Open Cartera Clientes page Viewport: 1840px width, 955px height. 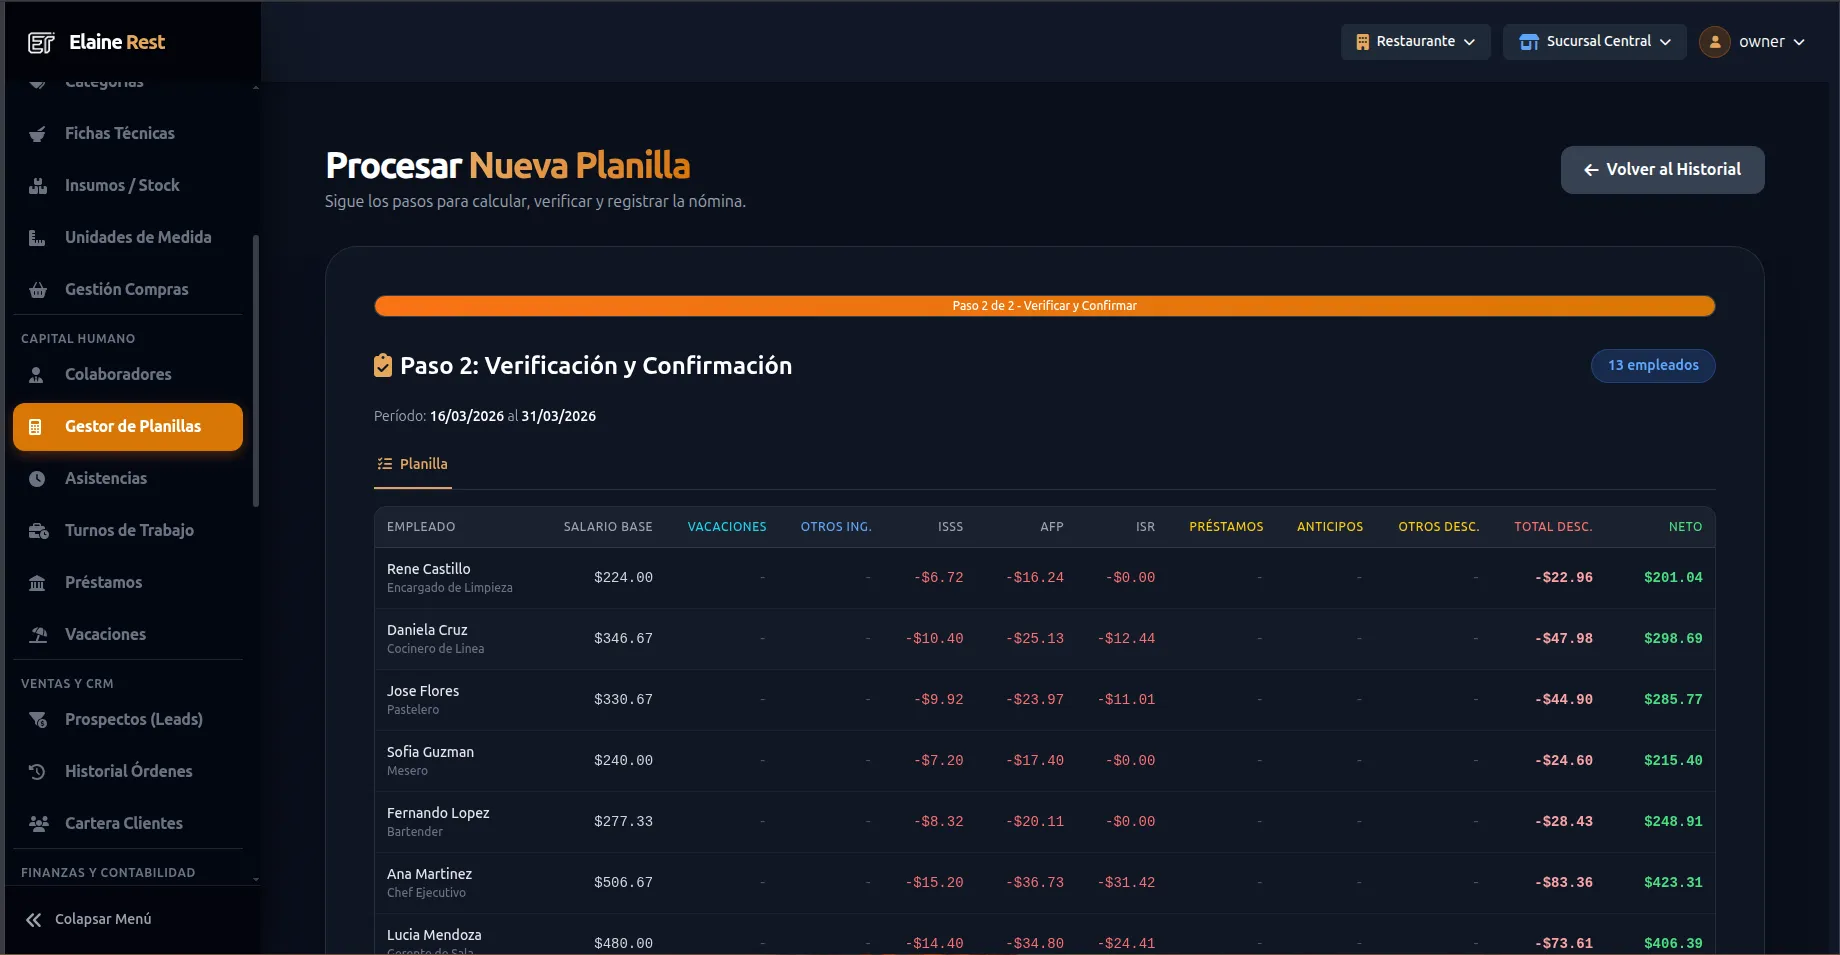(128, 824)
